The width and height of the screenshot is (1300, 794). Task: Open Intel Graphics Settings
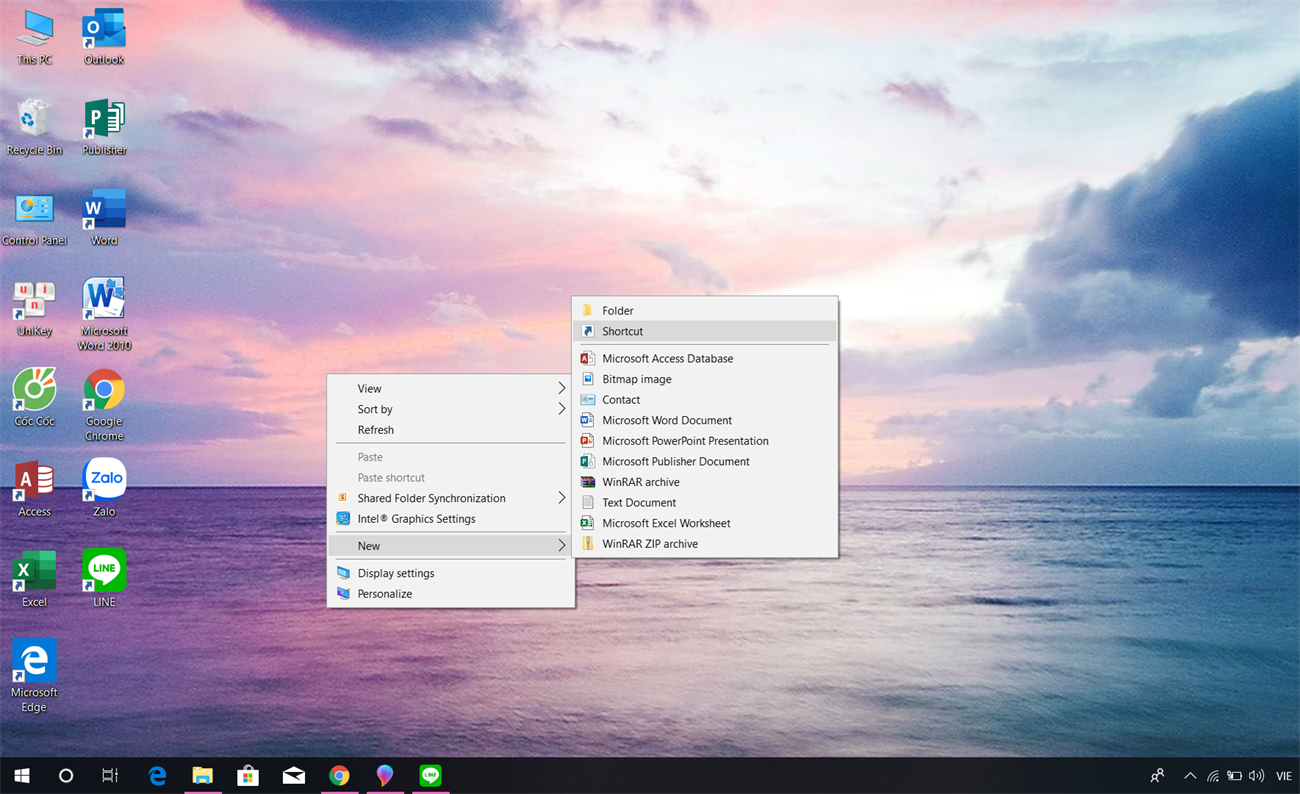(x=451, y=519)
